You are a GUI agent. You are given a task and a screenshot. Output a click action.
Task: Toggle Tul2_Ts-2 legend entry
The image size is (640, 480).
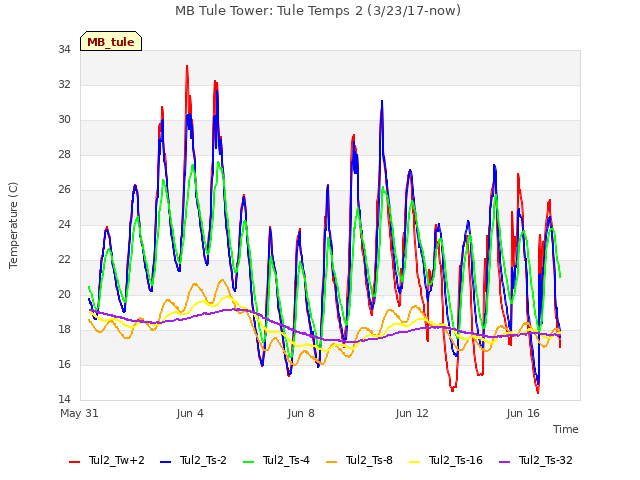[x=193, y=460]
